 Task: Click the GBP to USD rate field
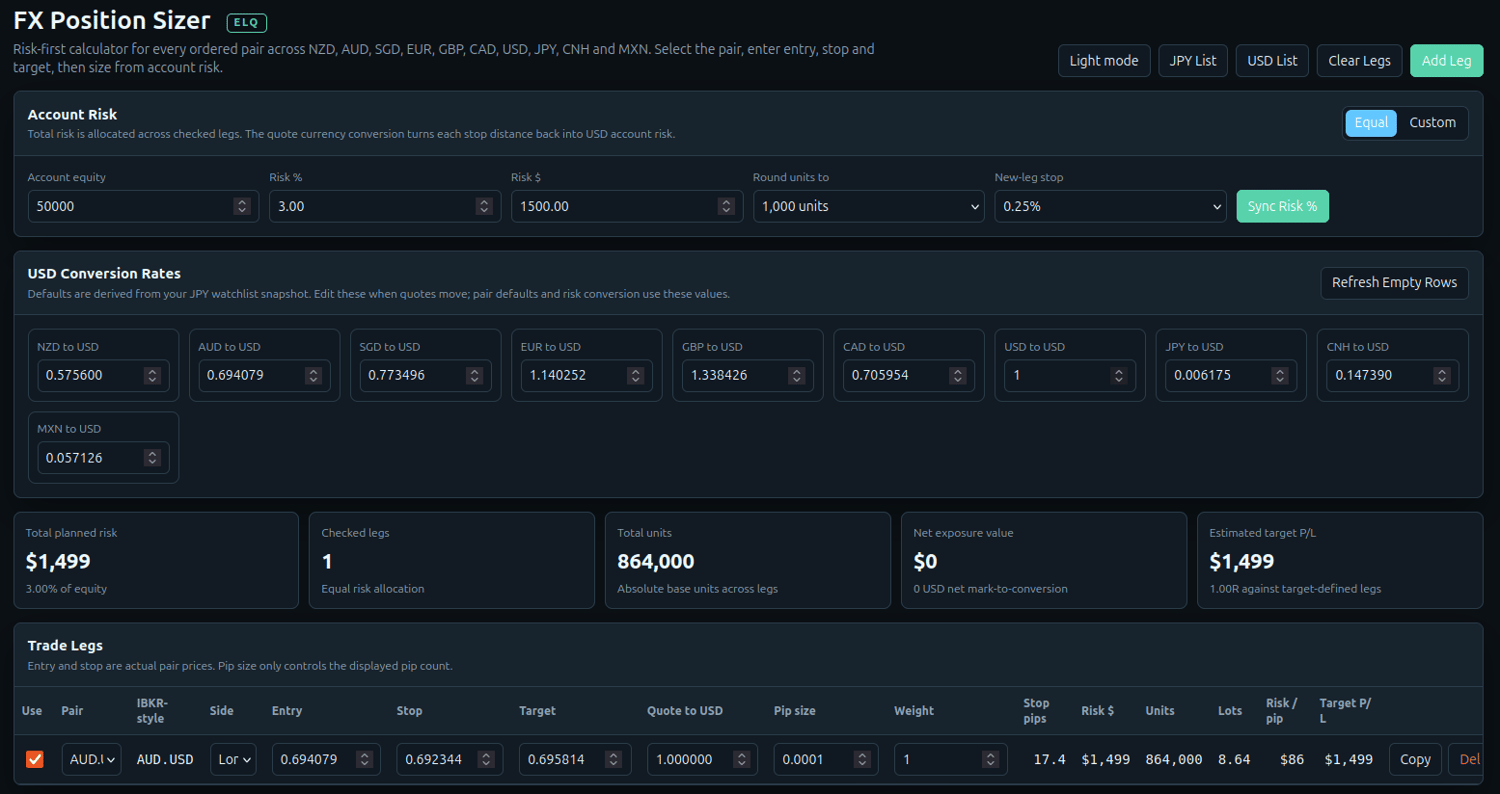(748, 376)
